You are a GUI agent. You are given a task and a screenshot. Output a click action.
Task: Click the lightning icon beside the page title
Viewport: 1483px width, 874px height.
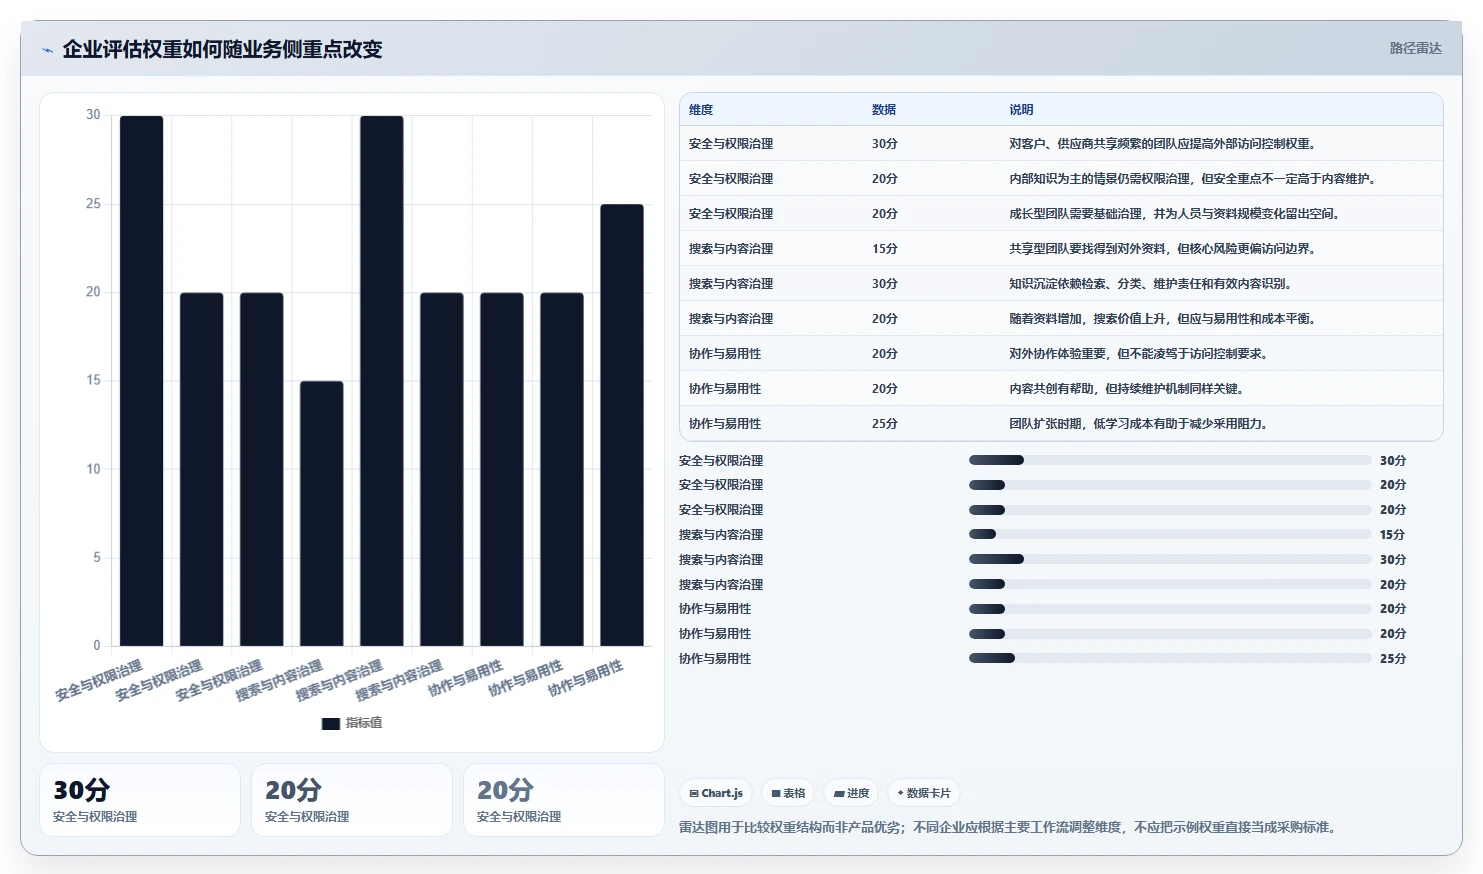click(x=47, y=50)
